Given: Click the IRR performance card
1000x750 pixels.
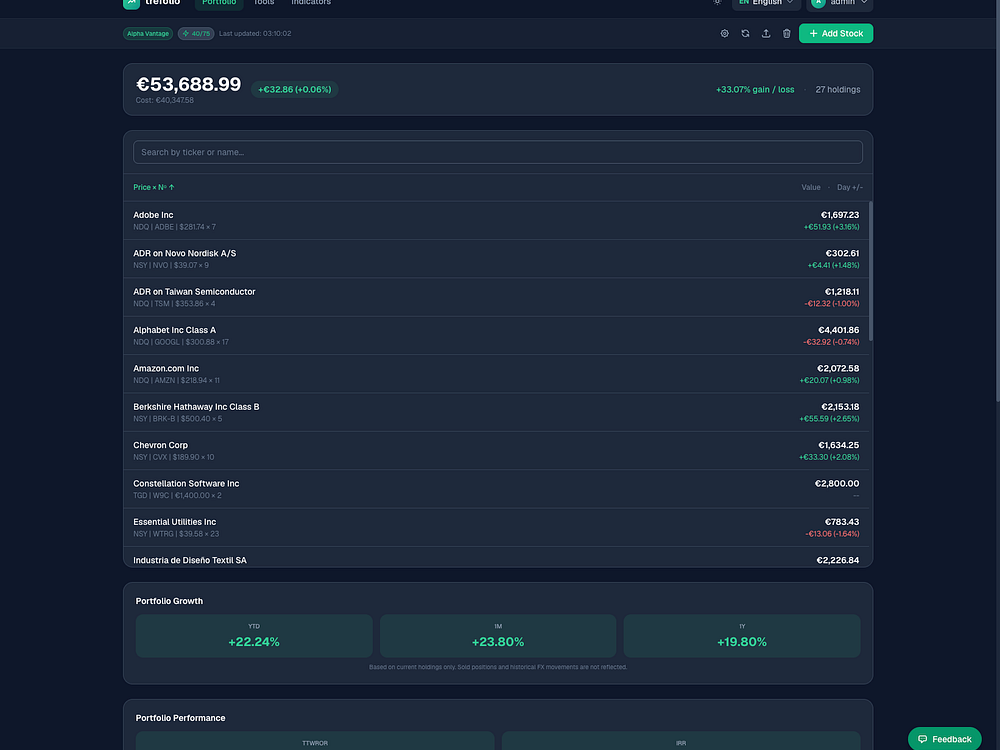Looking at the screenshot, I should 681,741.
